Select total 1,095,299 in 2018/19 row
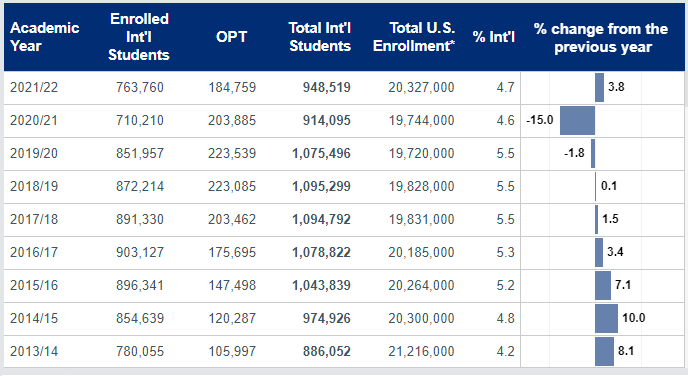This screenshot has height=376, width=688. pyautogui.click(x=322, y=186)
